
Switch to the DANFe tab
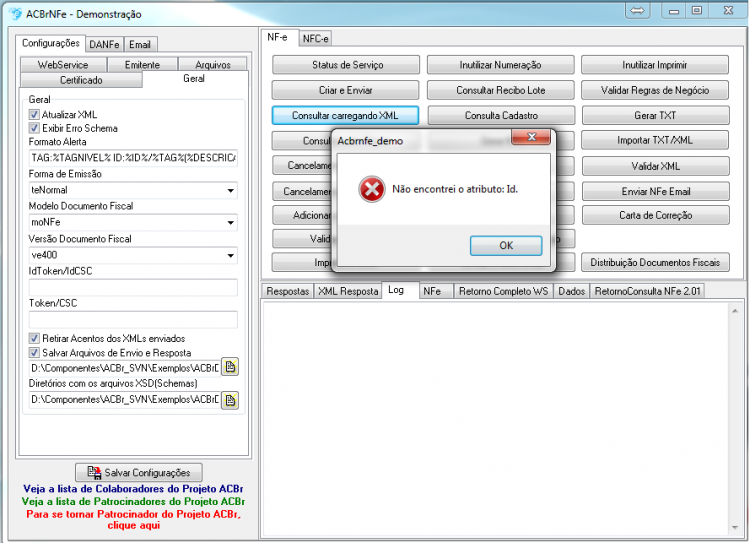pos(104,44)
